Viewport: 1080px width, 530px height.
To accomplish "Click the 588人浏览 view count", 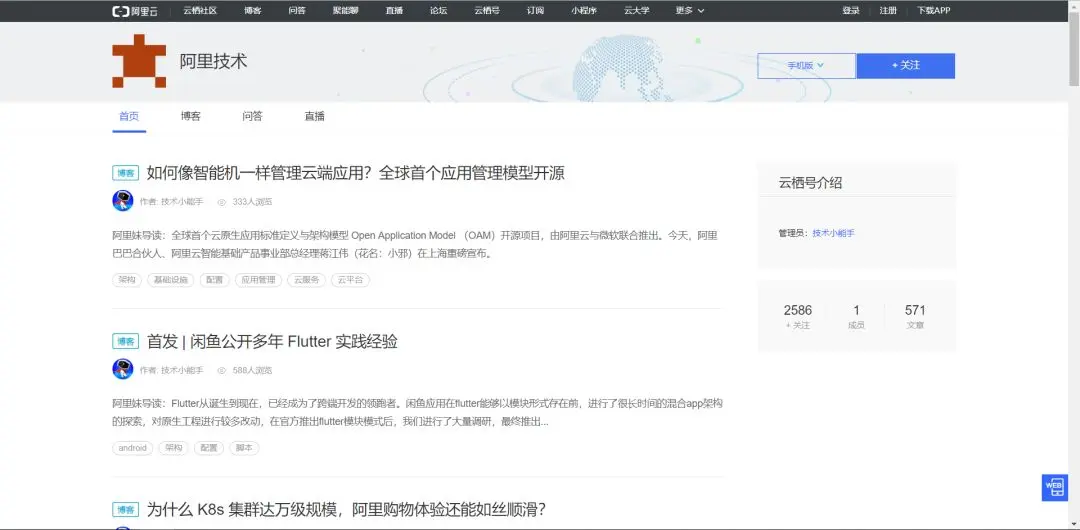I will (x=252, y=370).
